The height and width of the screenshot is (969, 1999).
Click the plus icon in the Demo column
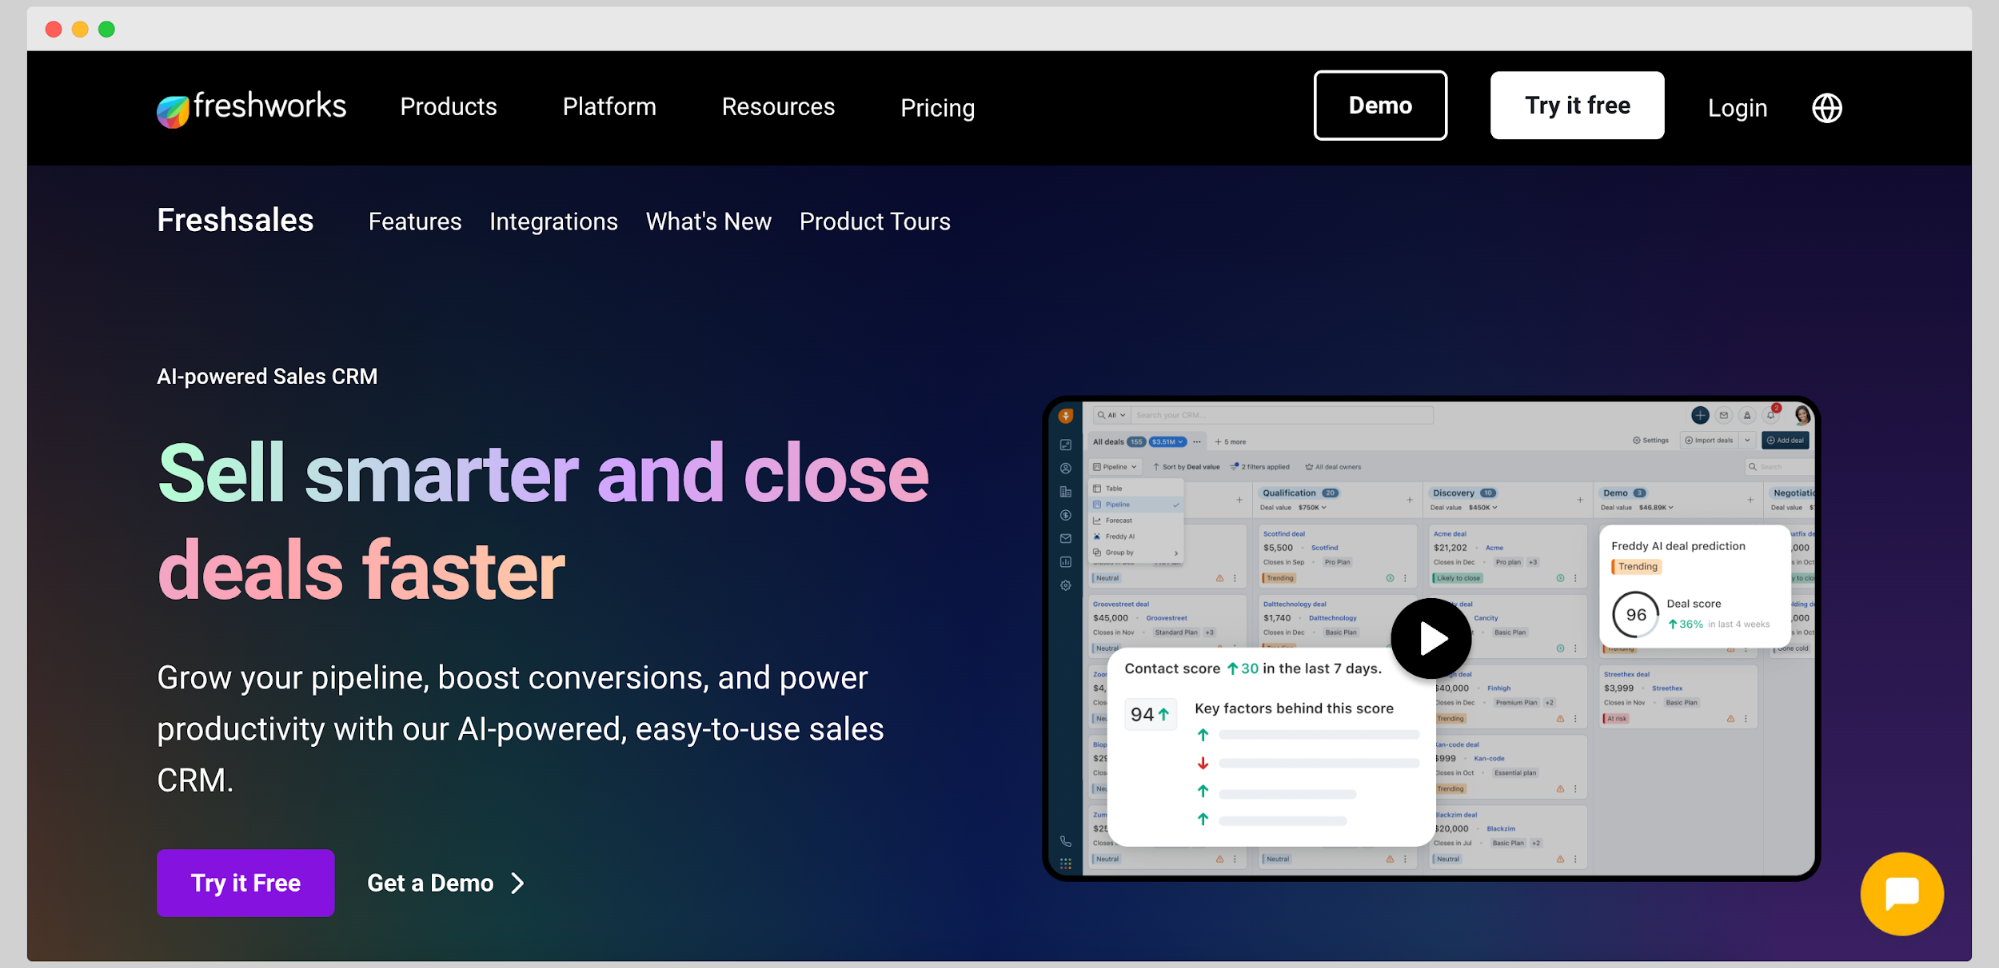point(1750,500)
